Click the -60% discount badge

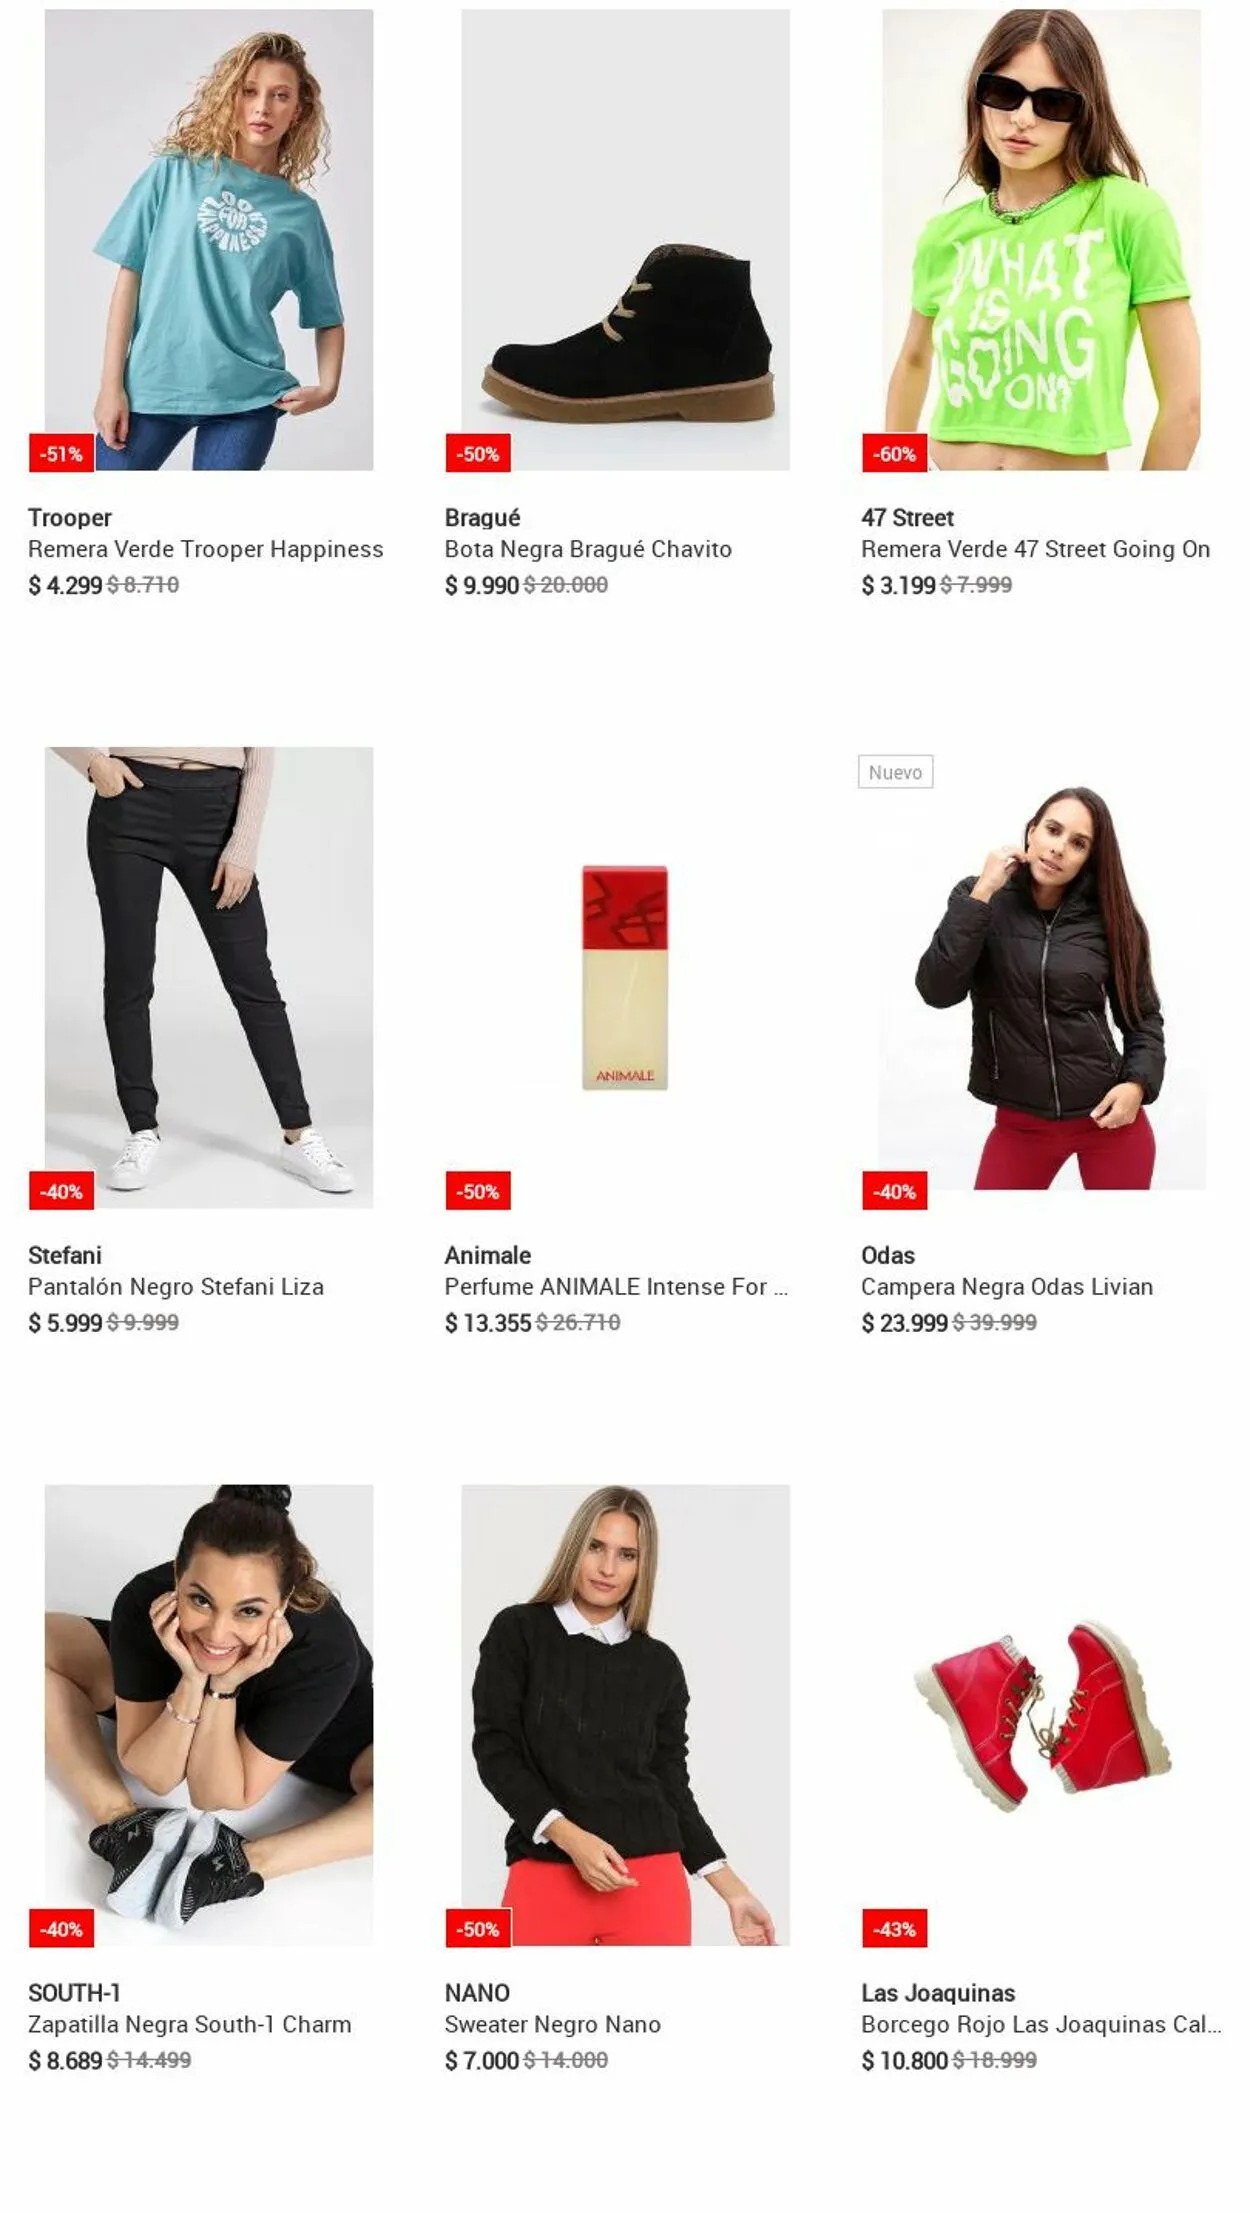click(x=894, y=453)
